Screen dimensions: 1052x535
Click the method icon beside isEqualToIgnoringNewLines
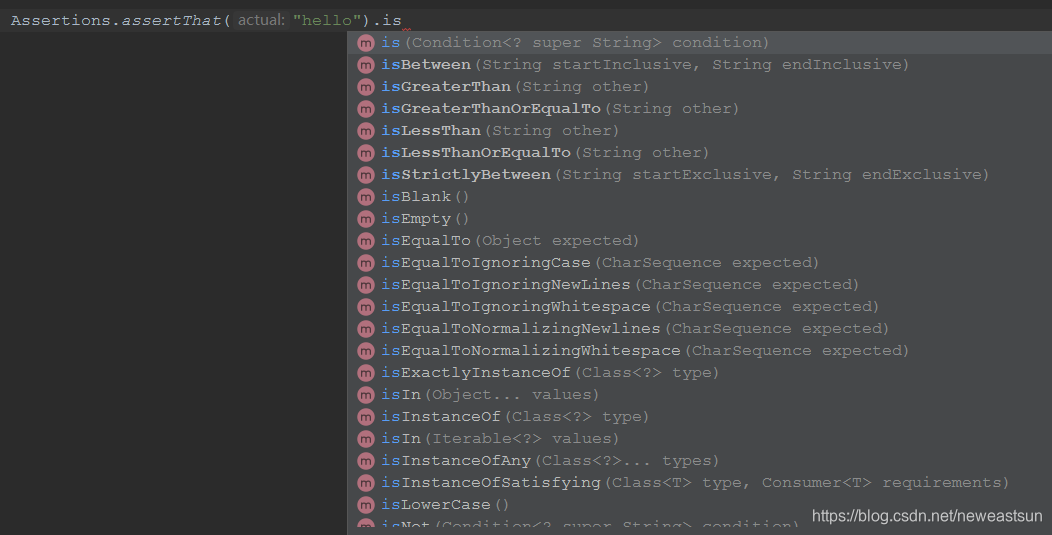[x=366, y=285]
